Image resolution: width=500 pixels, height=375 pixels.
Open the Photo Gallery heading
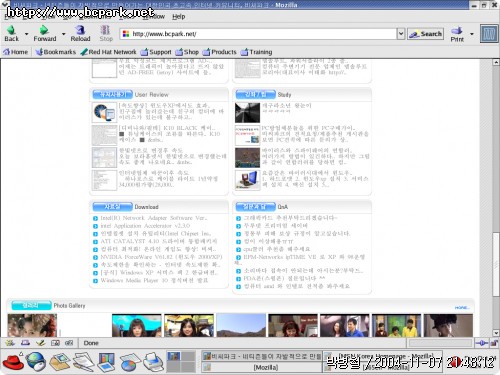click(69, 305)
